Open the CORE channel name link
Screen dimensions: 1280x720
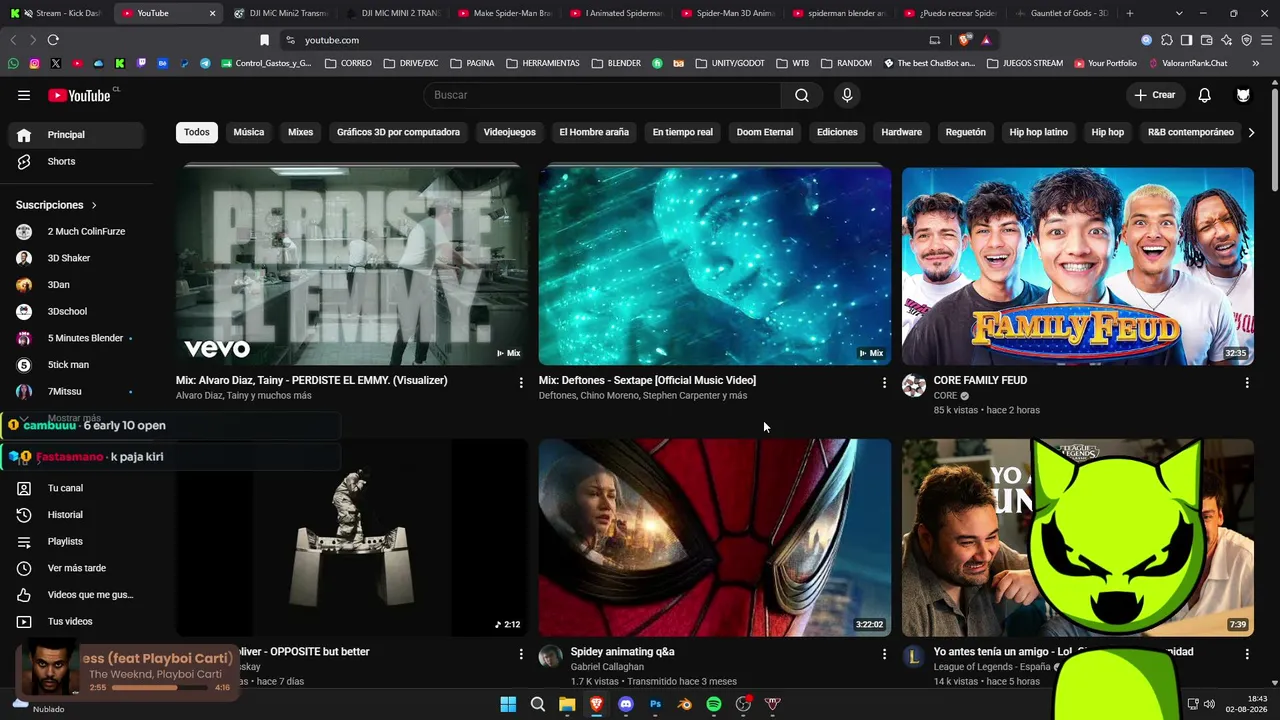point(945,396)
